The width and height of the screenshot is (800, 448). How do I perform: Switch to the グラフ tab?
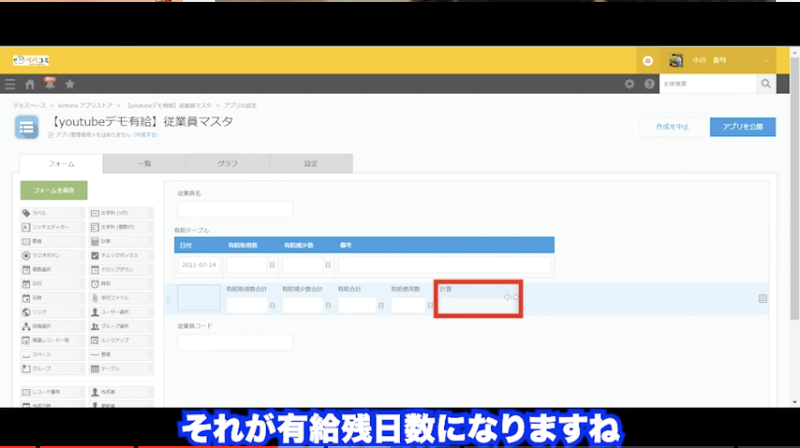tap(227, 164)
